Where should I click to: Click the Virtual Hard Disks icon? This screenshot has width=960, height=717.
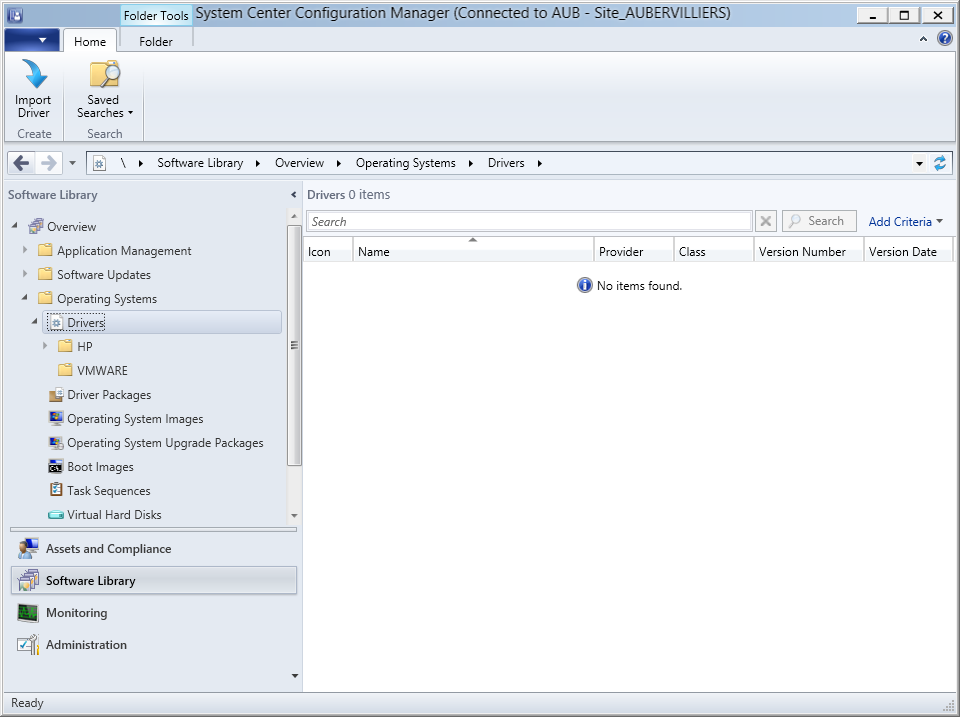tap(56, 515)
